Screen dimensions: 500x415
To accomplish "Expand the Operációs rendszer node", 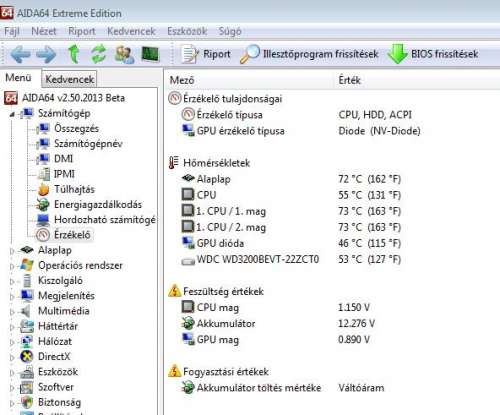I will pos(12,266).
